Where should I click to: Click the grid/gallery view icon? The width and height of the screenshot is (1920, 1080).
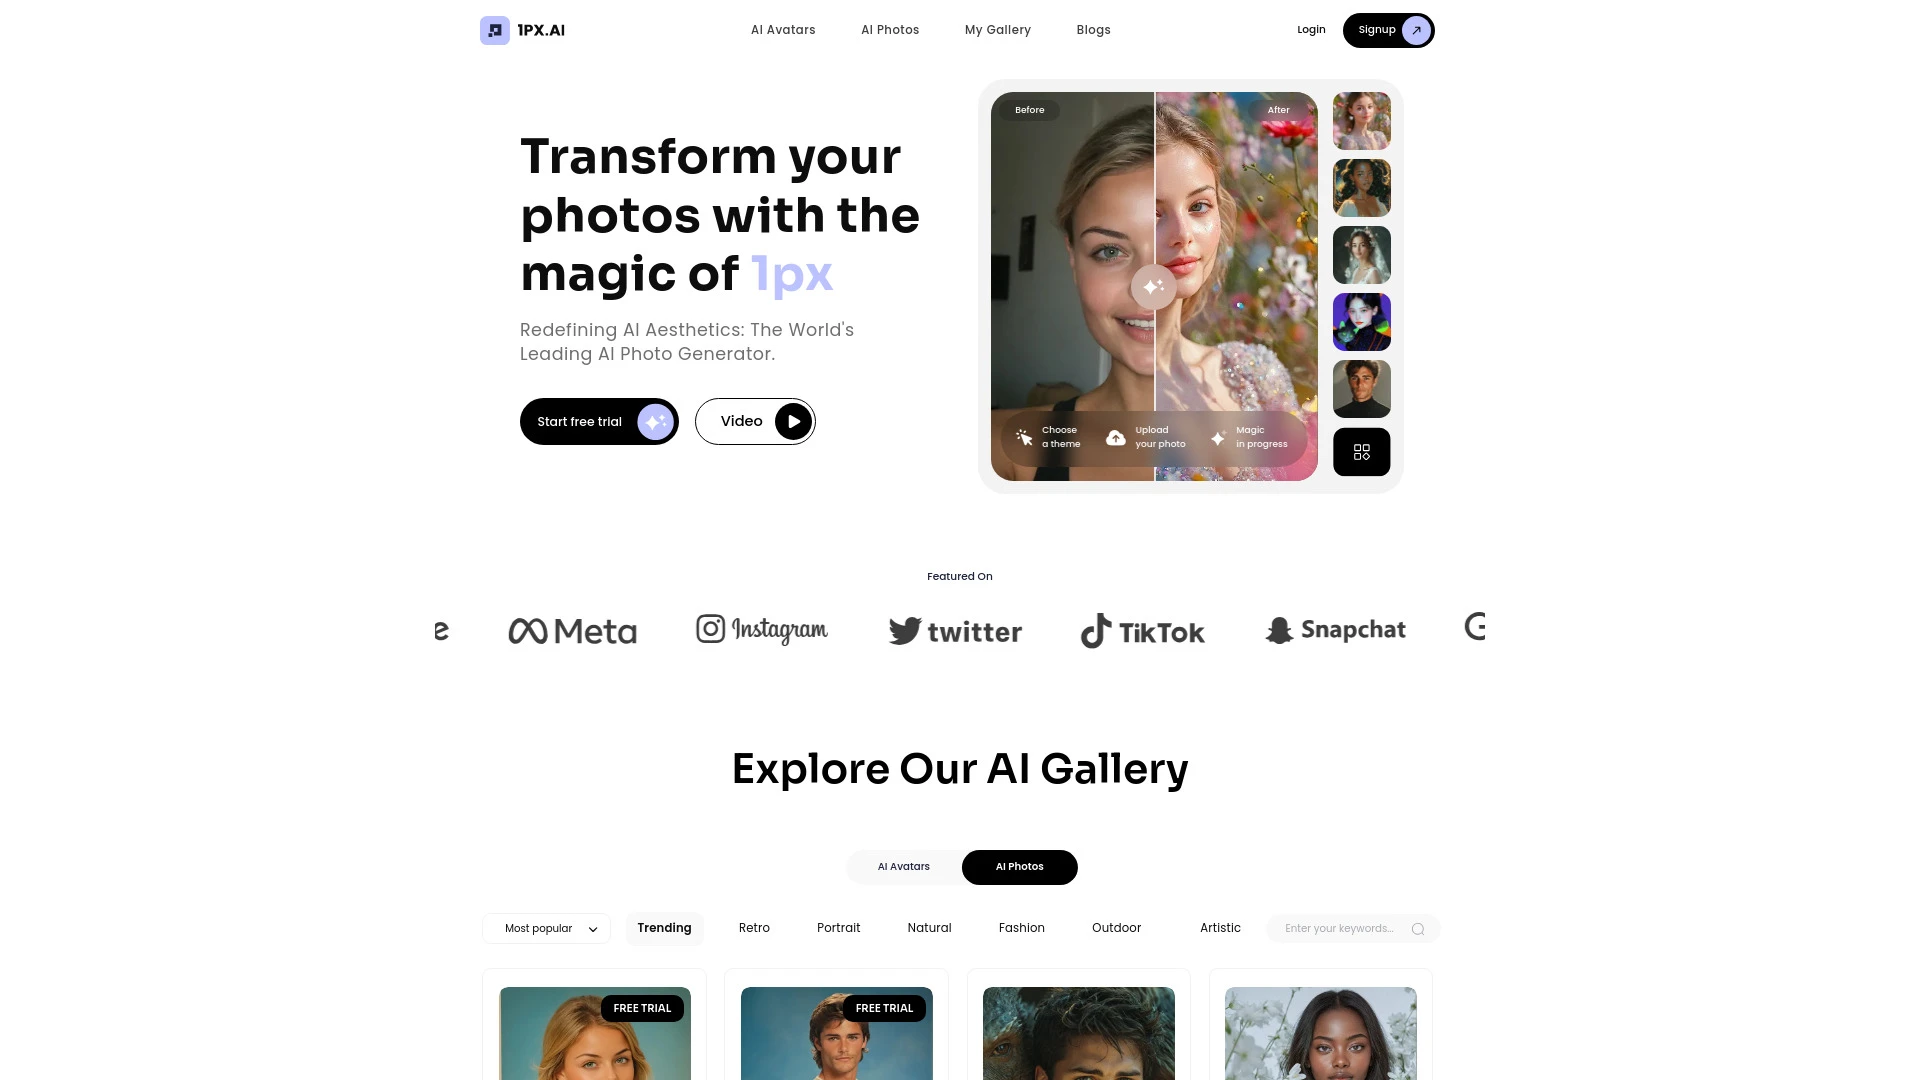click(x=1361, y=452)
